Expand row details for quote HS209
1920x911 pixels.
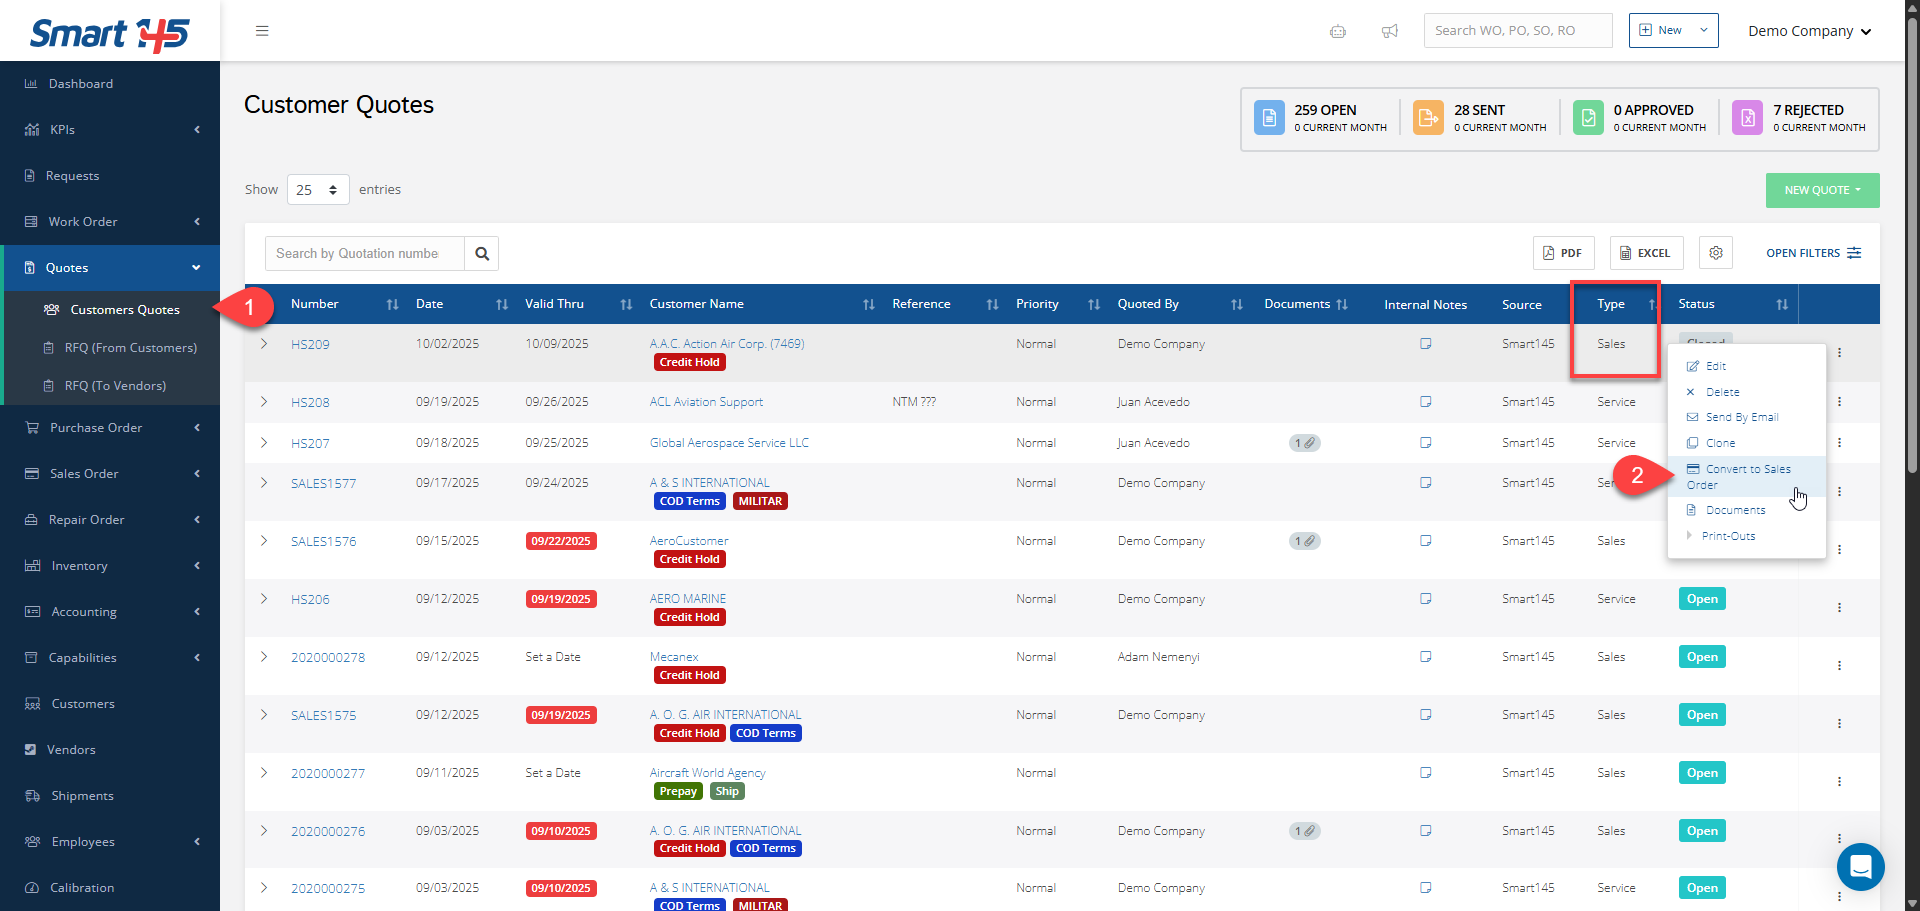pos(264,344)
